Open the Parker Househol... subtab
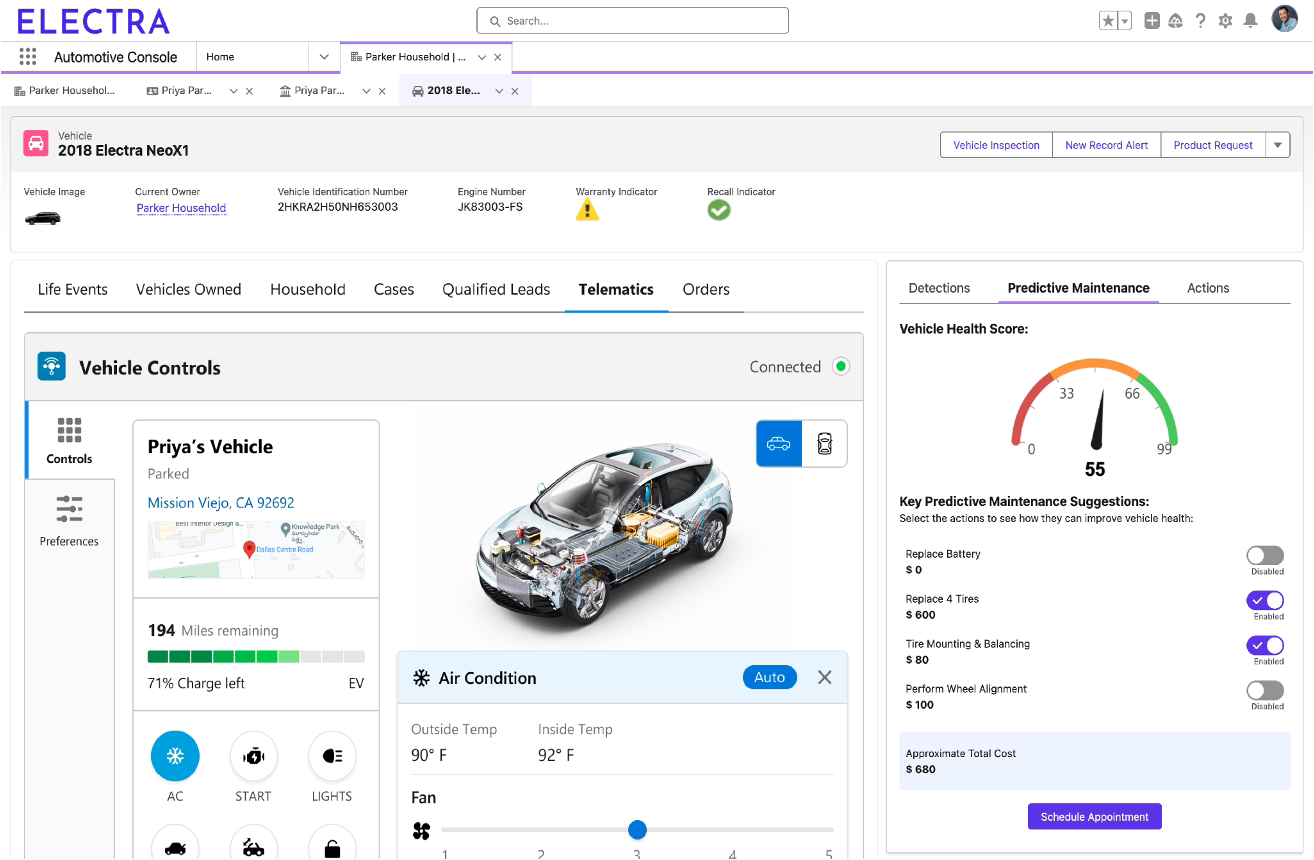 [x=65, y=91]
